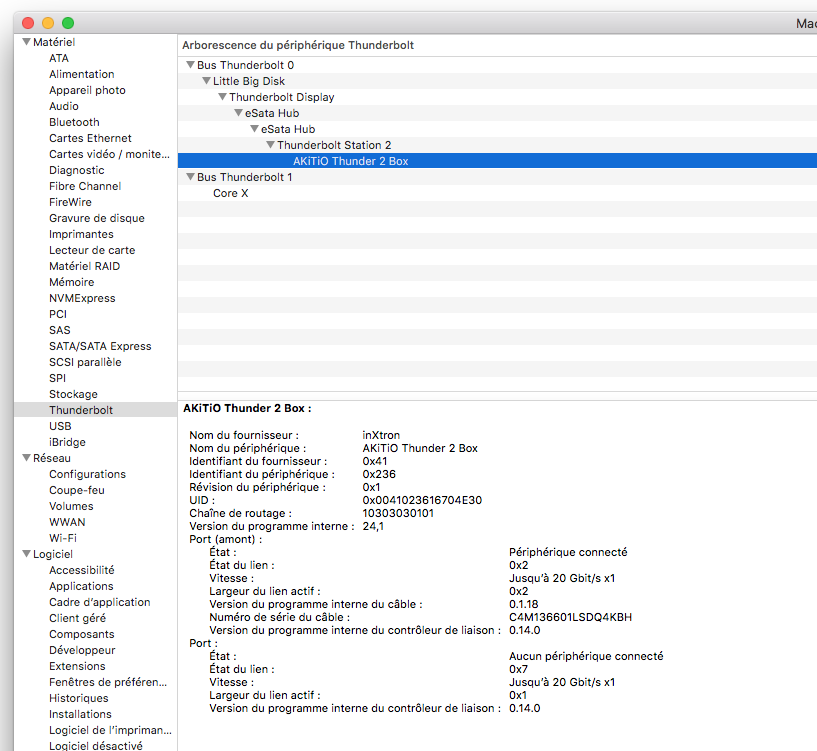Image resolution: width=817 pixels, height=751 pixels.
Task: Collapse the Bus Thunderbolt 1 disclosure triangle
Action: click(x=191, y=177)
